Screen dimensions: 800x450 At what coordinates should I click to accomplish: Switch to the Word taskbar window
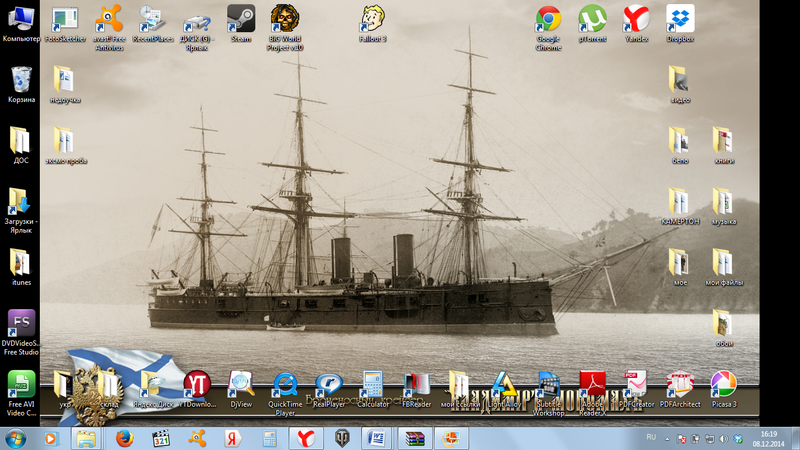click(377, 439)
